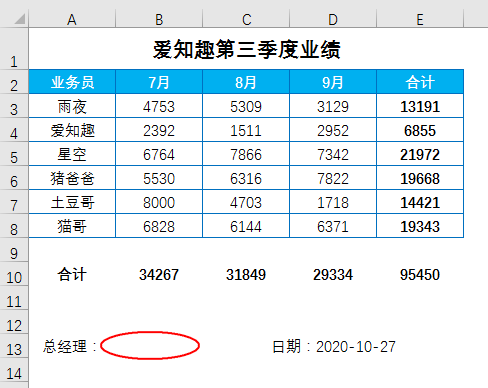The height and width of the screenshot is (388, 488).
Task: Select column B header
Action: click(x=159, y=18)
